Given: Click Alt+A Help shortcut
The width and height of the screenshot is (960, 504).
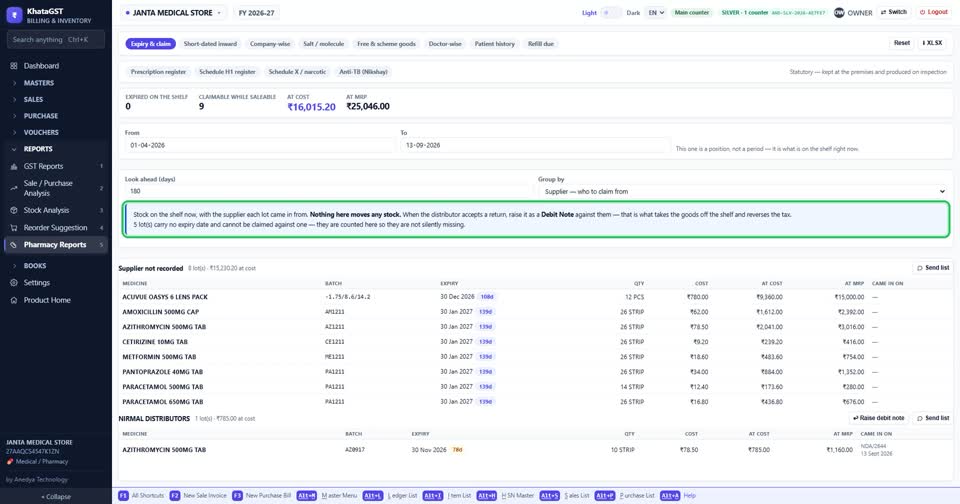Looking at the screenshot, I should pos(678,495).
